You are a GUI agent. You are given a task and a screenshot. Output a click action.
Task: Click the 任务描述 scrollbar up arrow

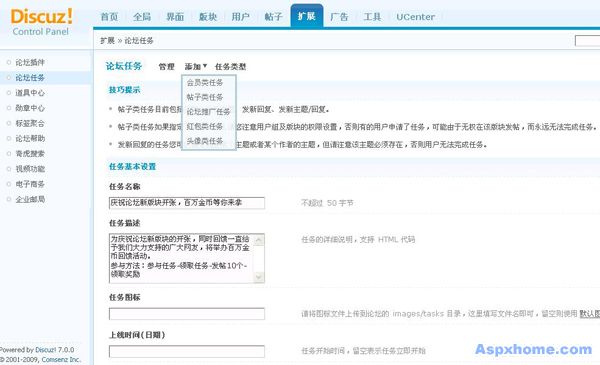click(x=259, y=240)
